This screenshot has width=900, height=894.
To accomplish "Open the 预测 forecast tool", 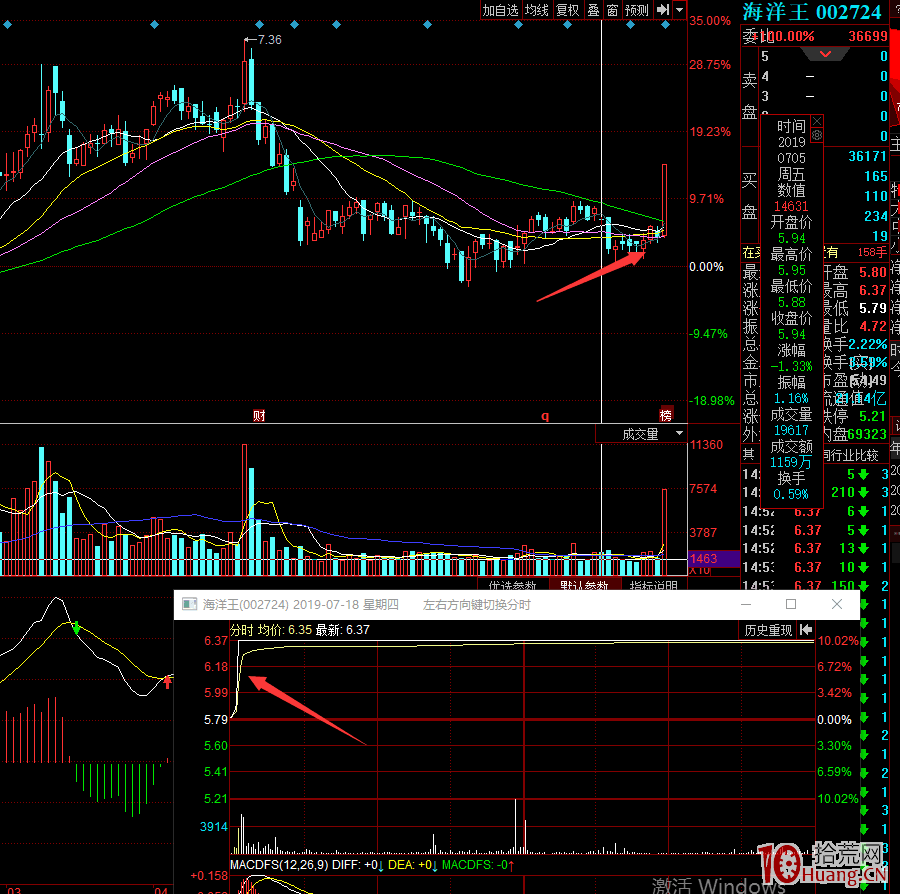I will pyautogui.click(x=637, y=10).
